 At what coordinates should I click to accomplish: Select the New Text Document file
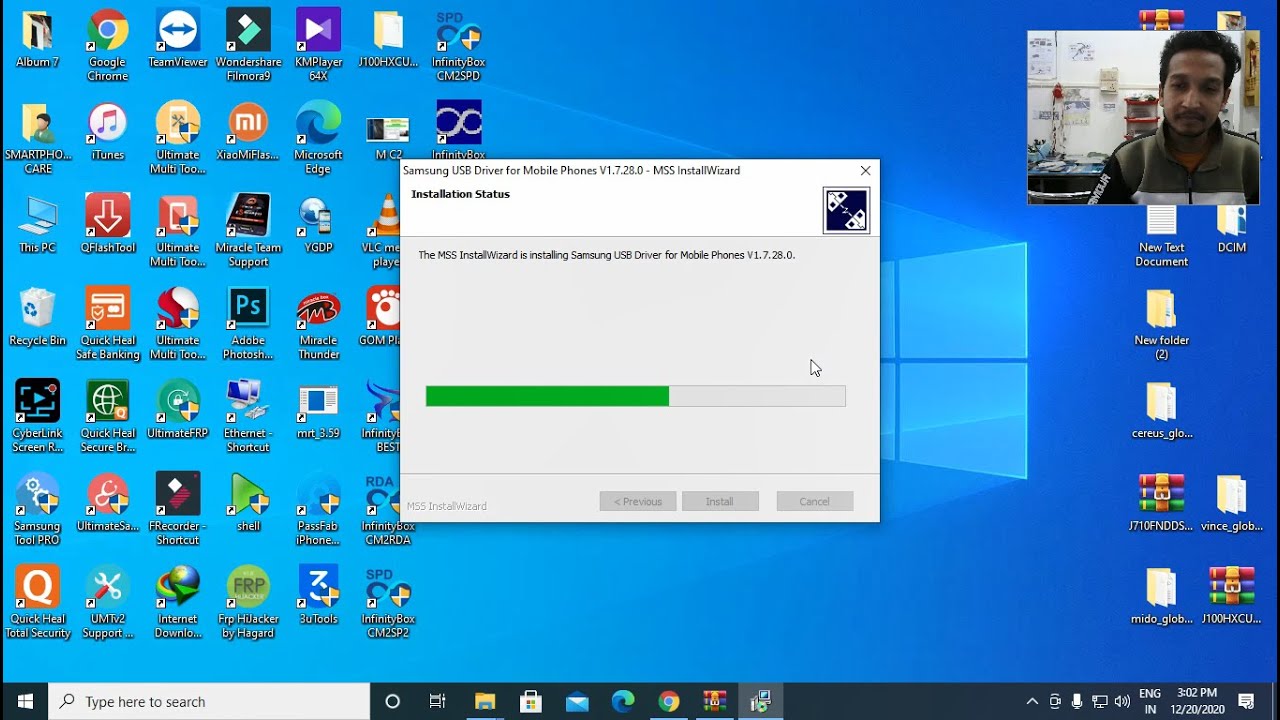[x=1162, y=236]
